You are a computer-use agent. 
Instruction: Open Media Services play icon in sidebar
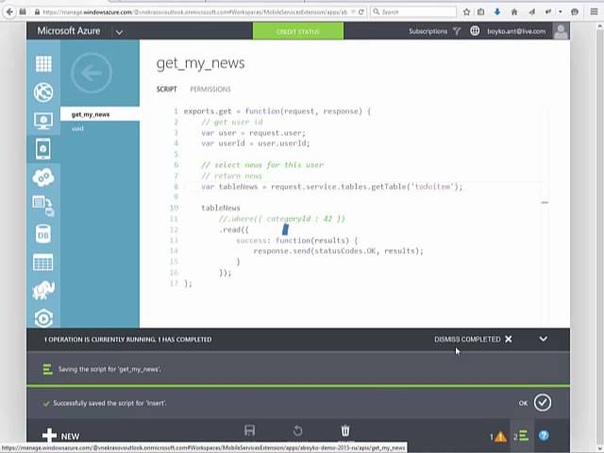(x=44, y=318)
